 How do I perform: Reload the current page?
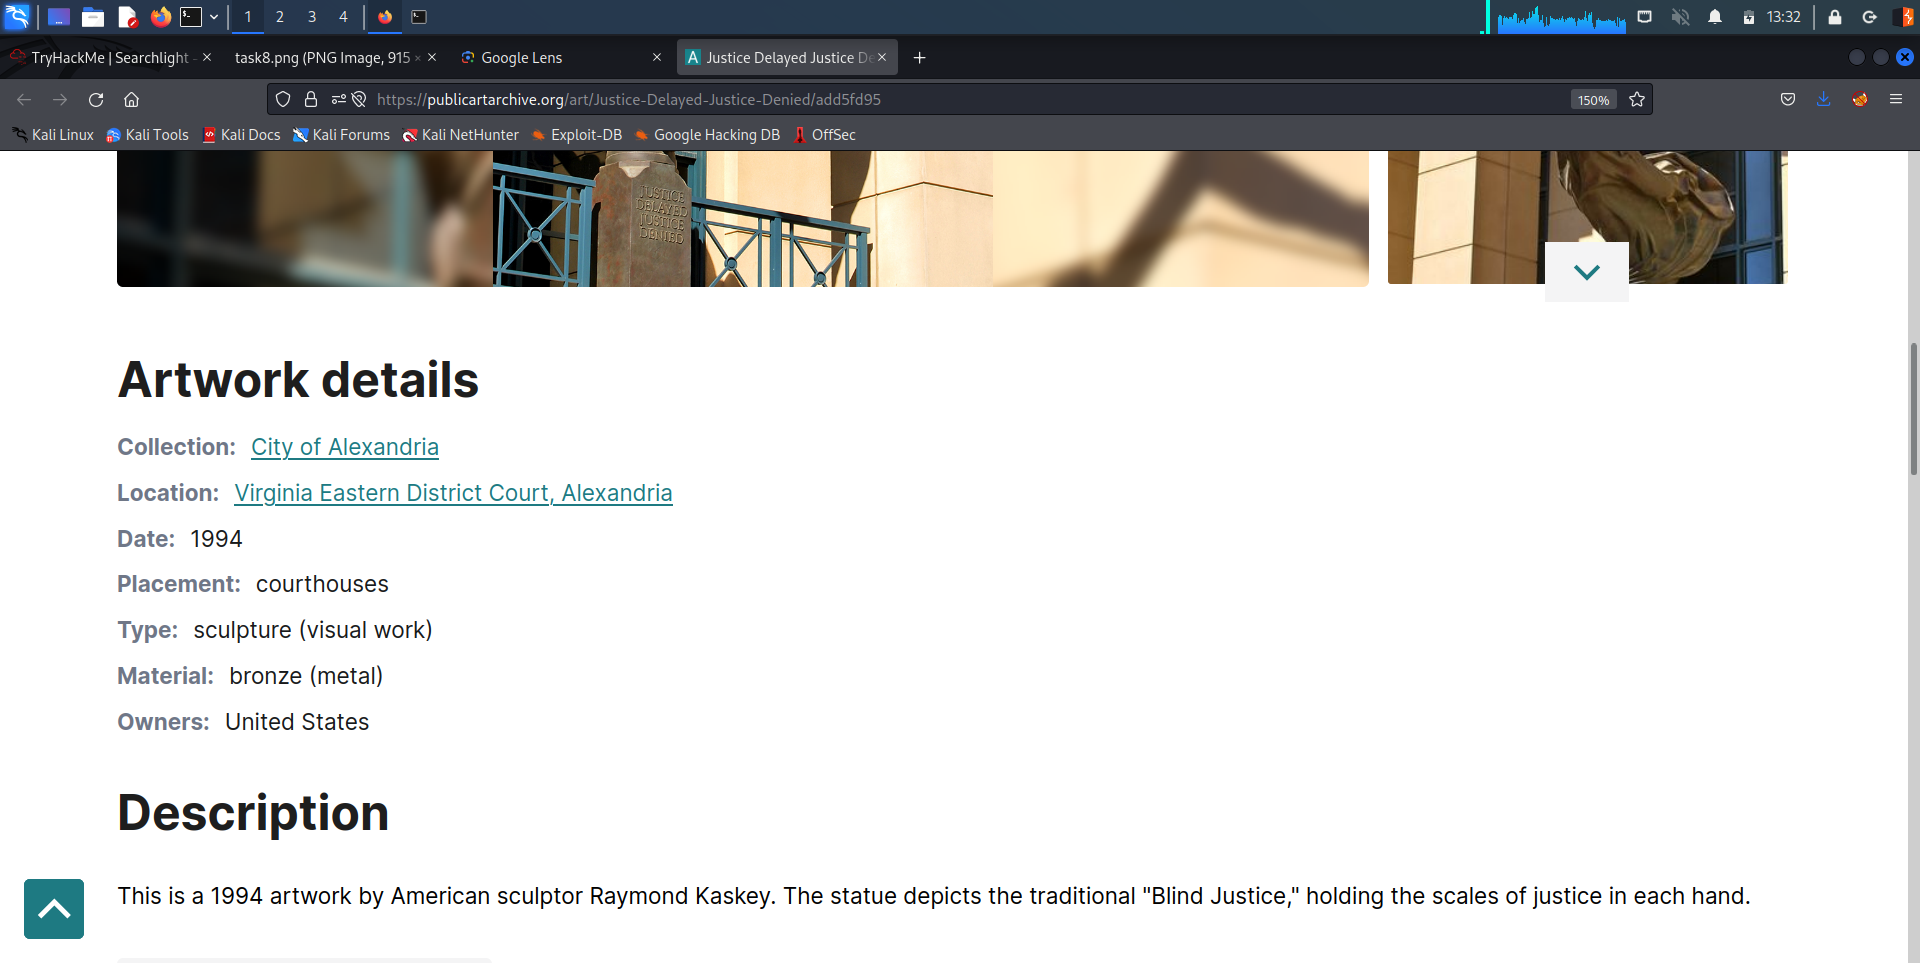96,100
